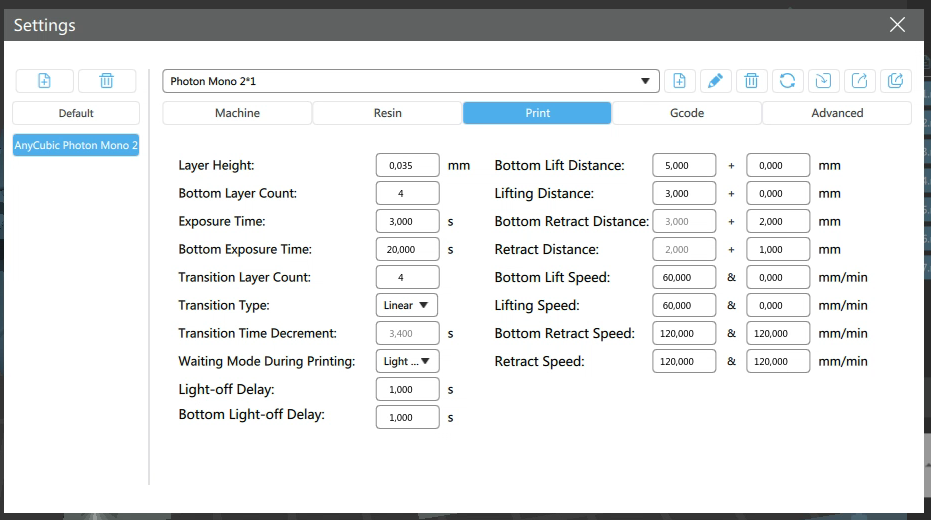Expand the Waiting Mode During Printing dropdown
Screen dimensions: 931x520
click(x=407, y=361)
